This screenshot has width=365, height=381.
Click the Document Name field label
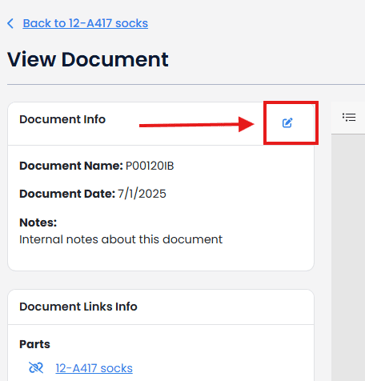point(71,166)
